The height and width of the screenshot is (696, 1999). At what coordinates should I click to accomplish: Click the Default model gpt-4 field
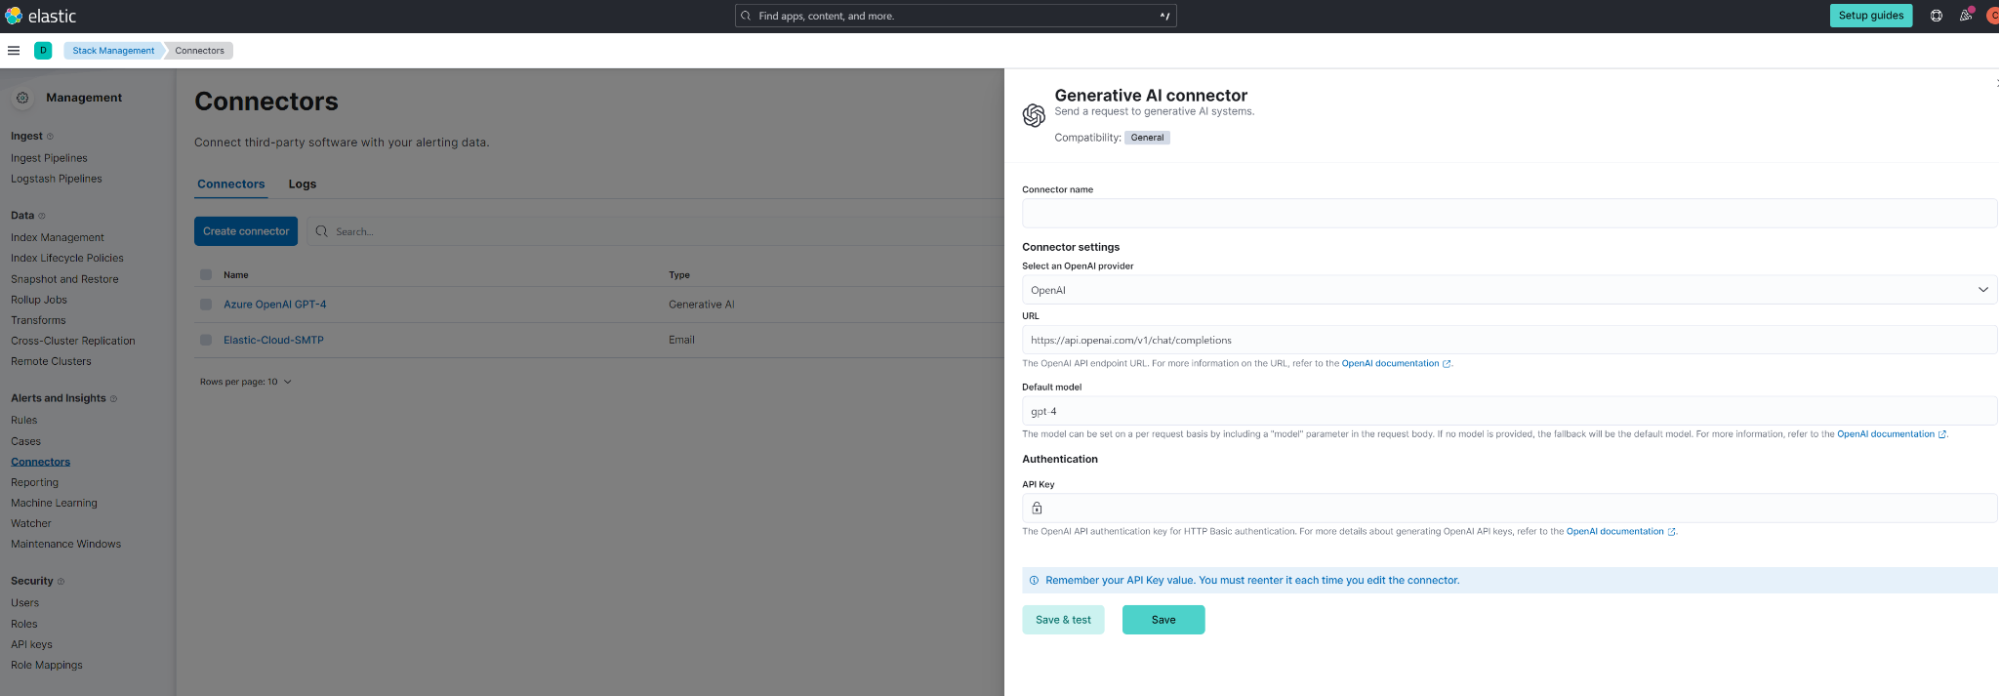point(1509,411)
